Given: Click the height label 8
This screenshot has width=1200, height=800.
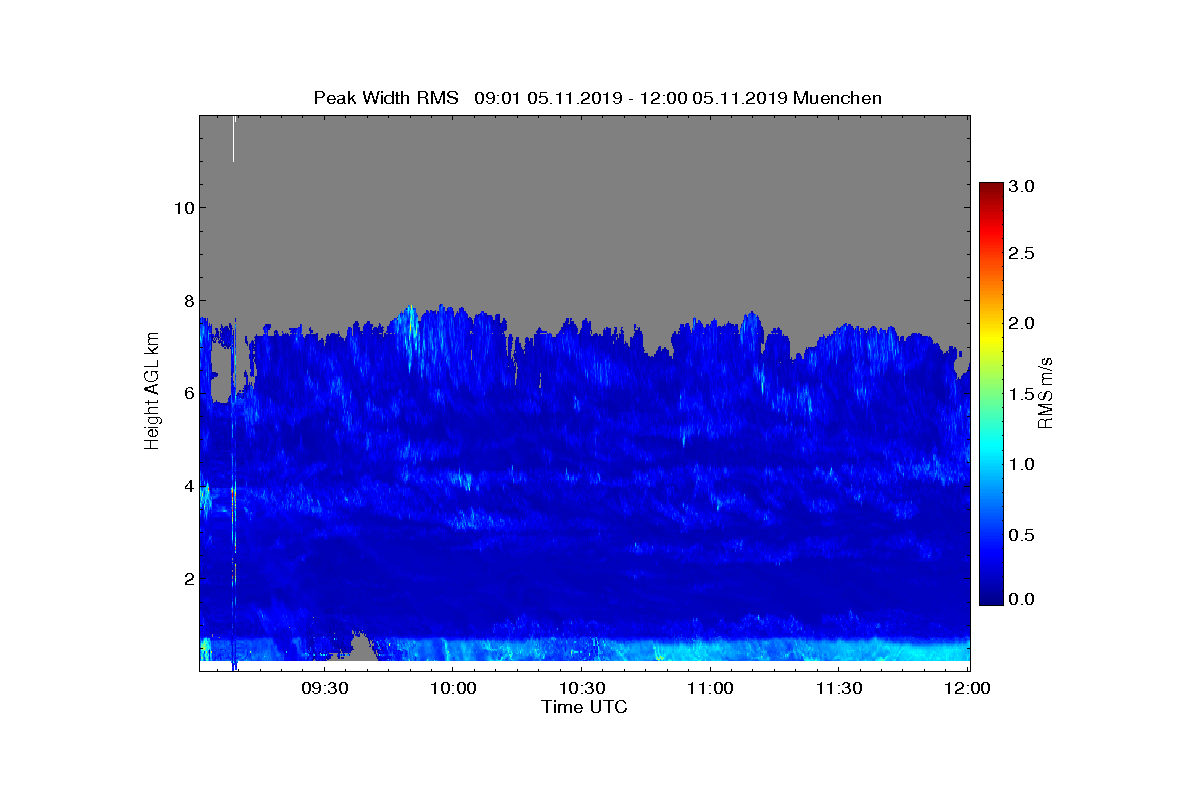Looking at the screenshot, I should click(186, 300).
